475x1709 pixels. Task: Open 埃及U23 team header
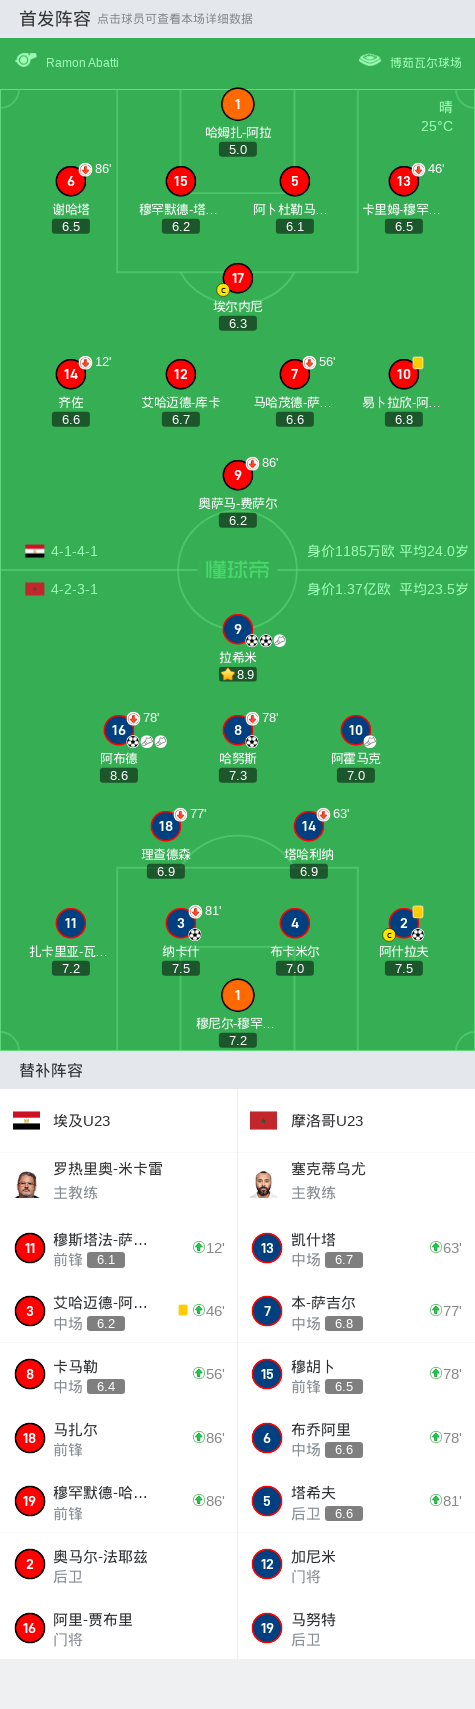pos(119,1121)
